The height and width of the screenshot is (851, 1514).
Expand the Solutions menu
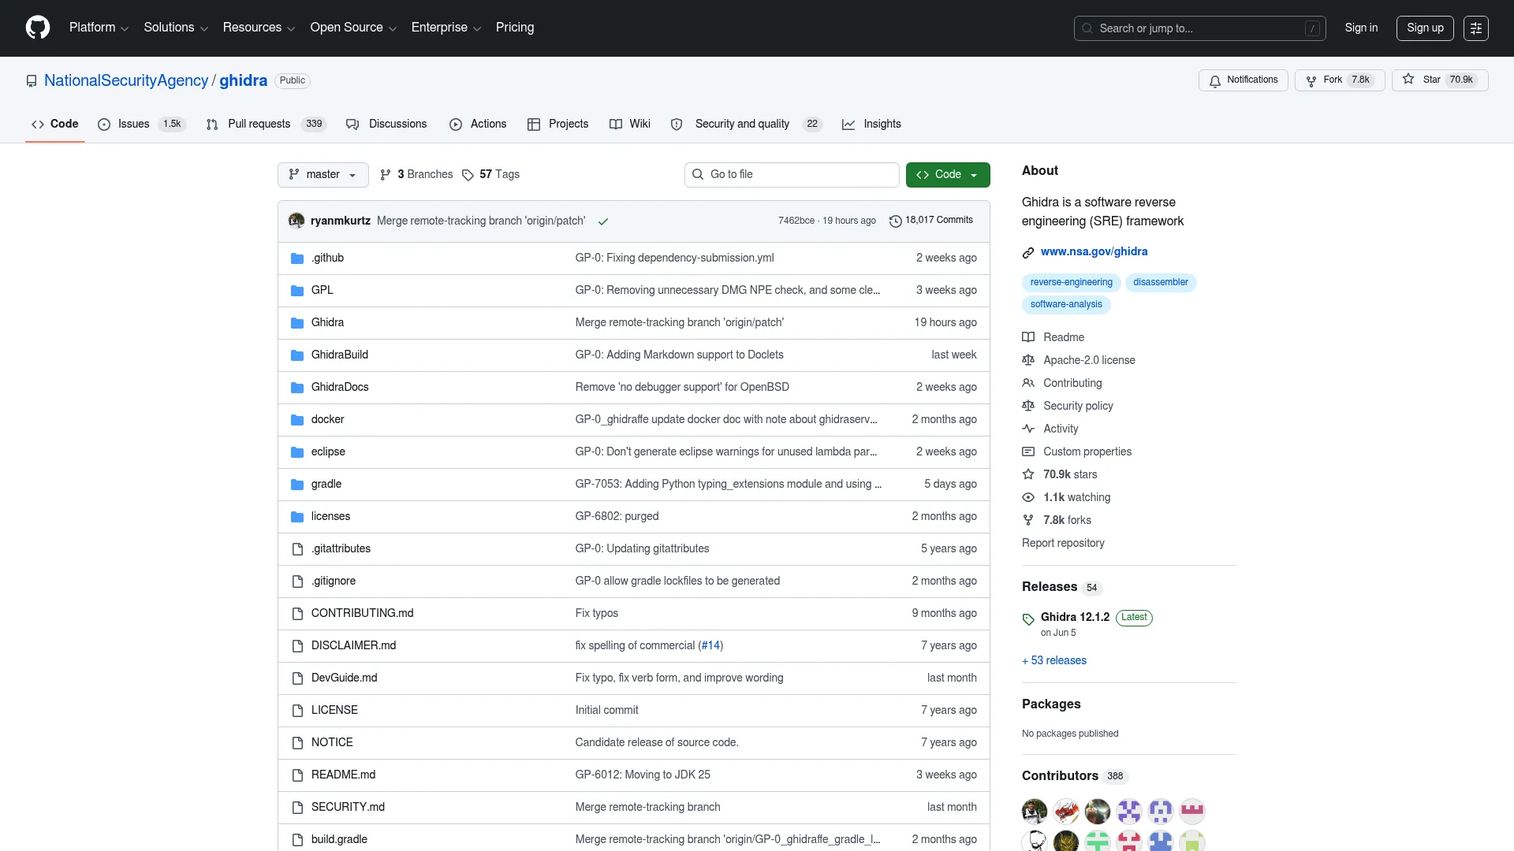click(x=176, y=27)
